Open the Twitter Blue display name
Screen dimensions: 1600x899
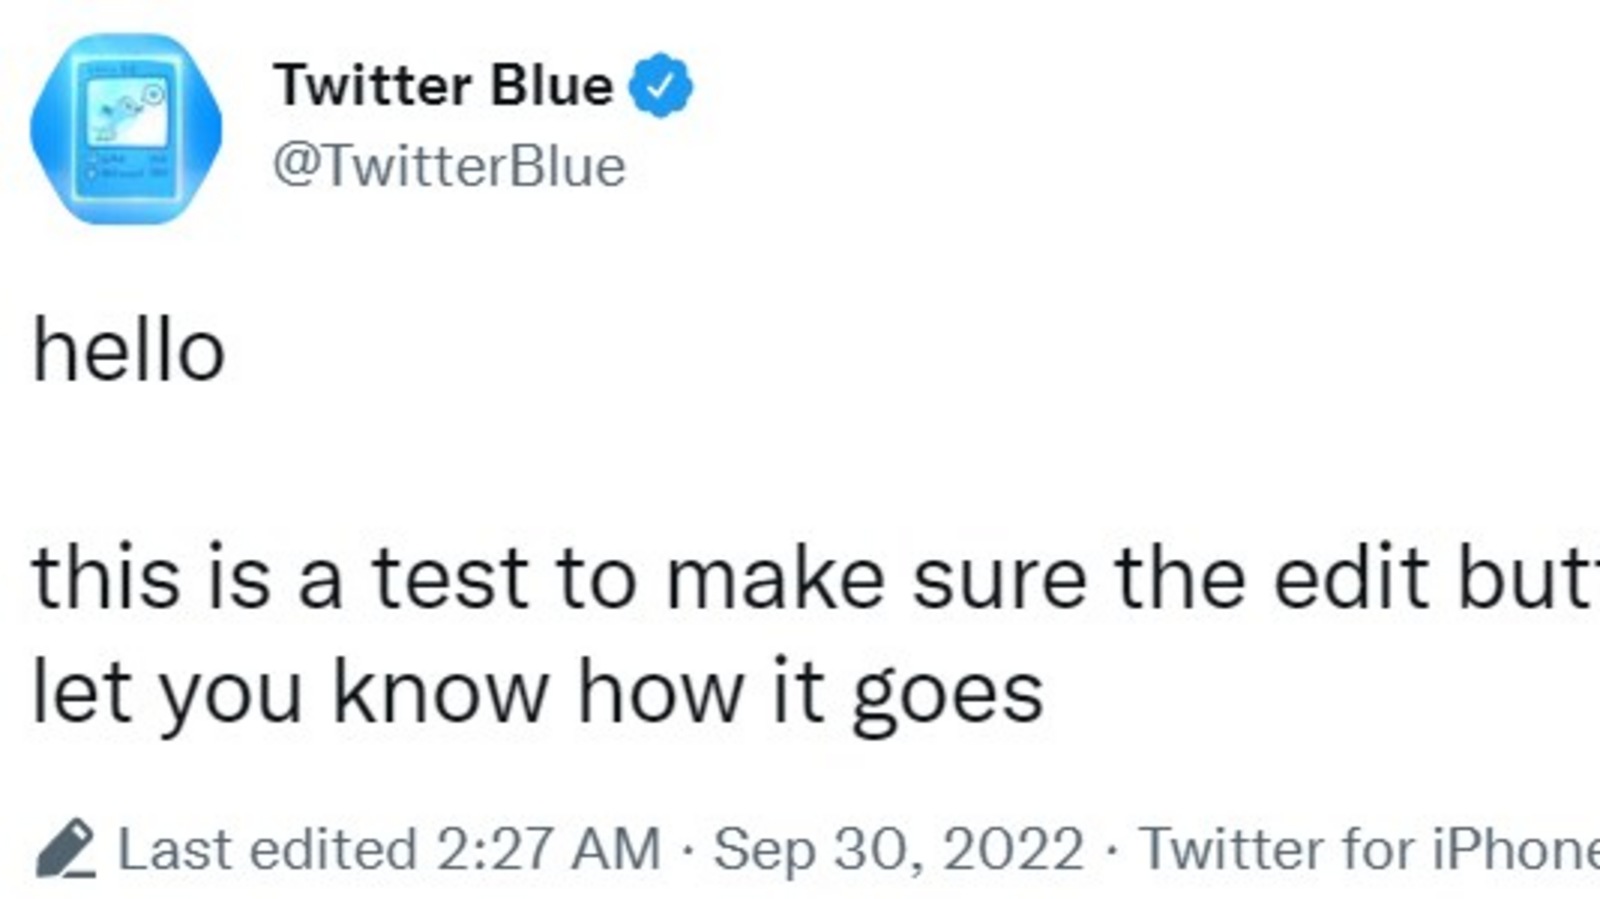pos(443,85)
